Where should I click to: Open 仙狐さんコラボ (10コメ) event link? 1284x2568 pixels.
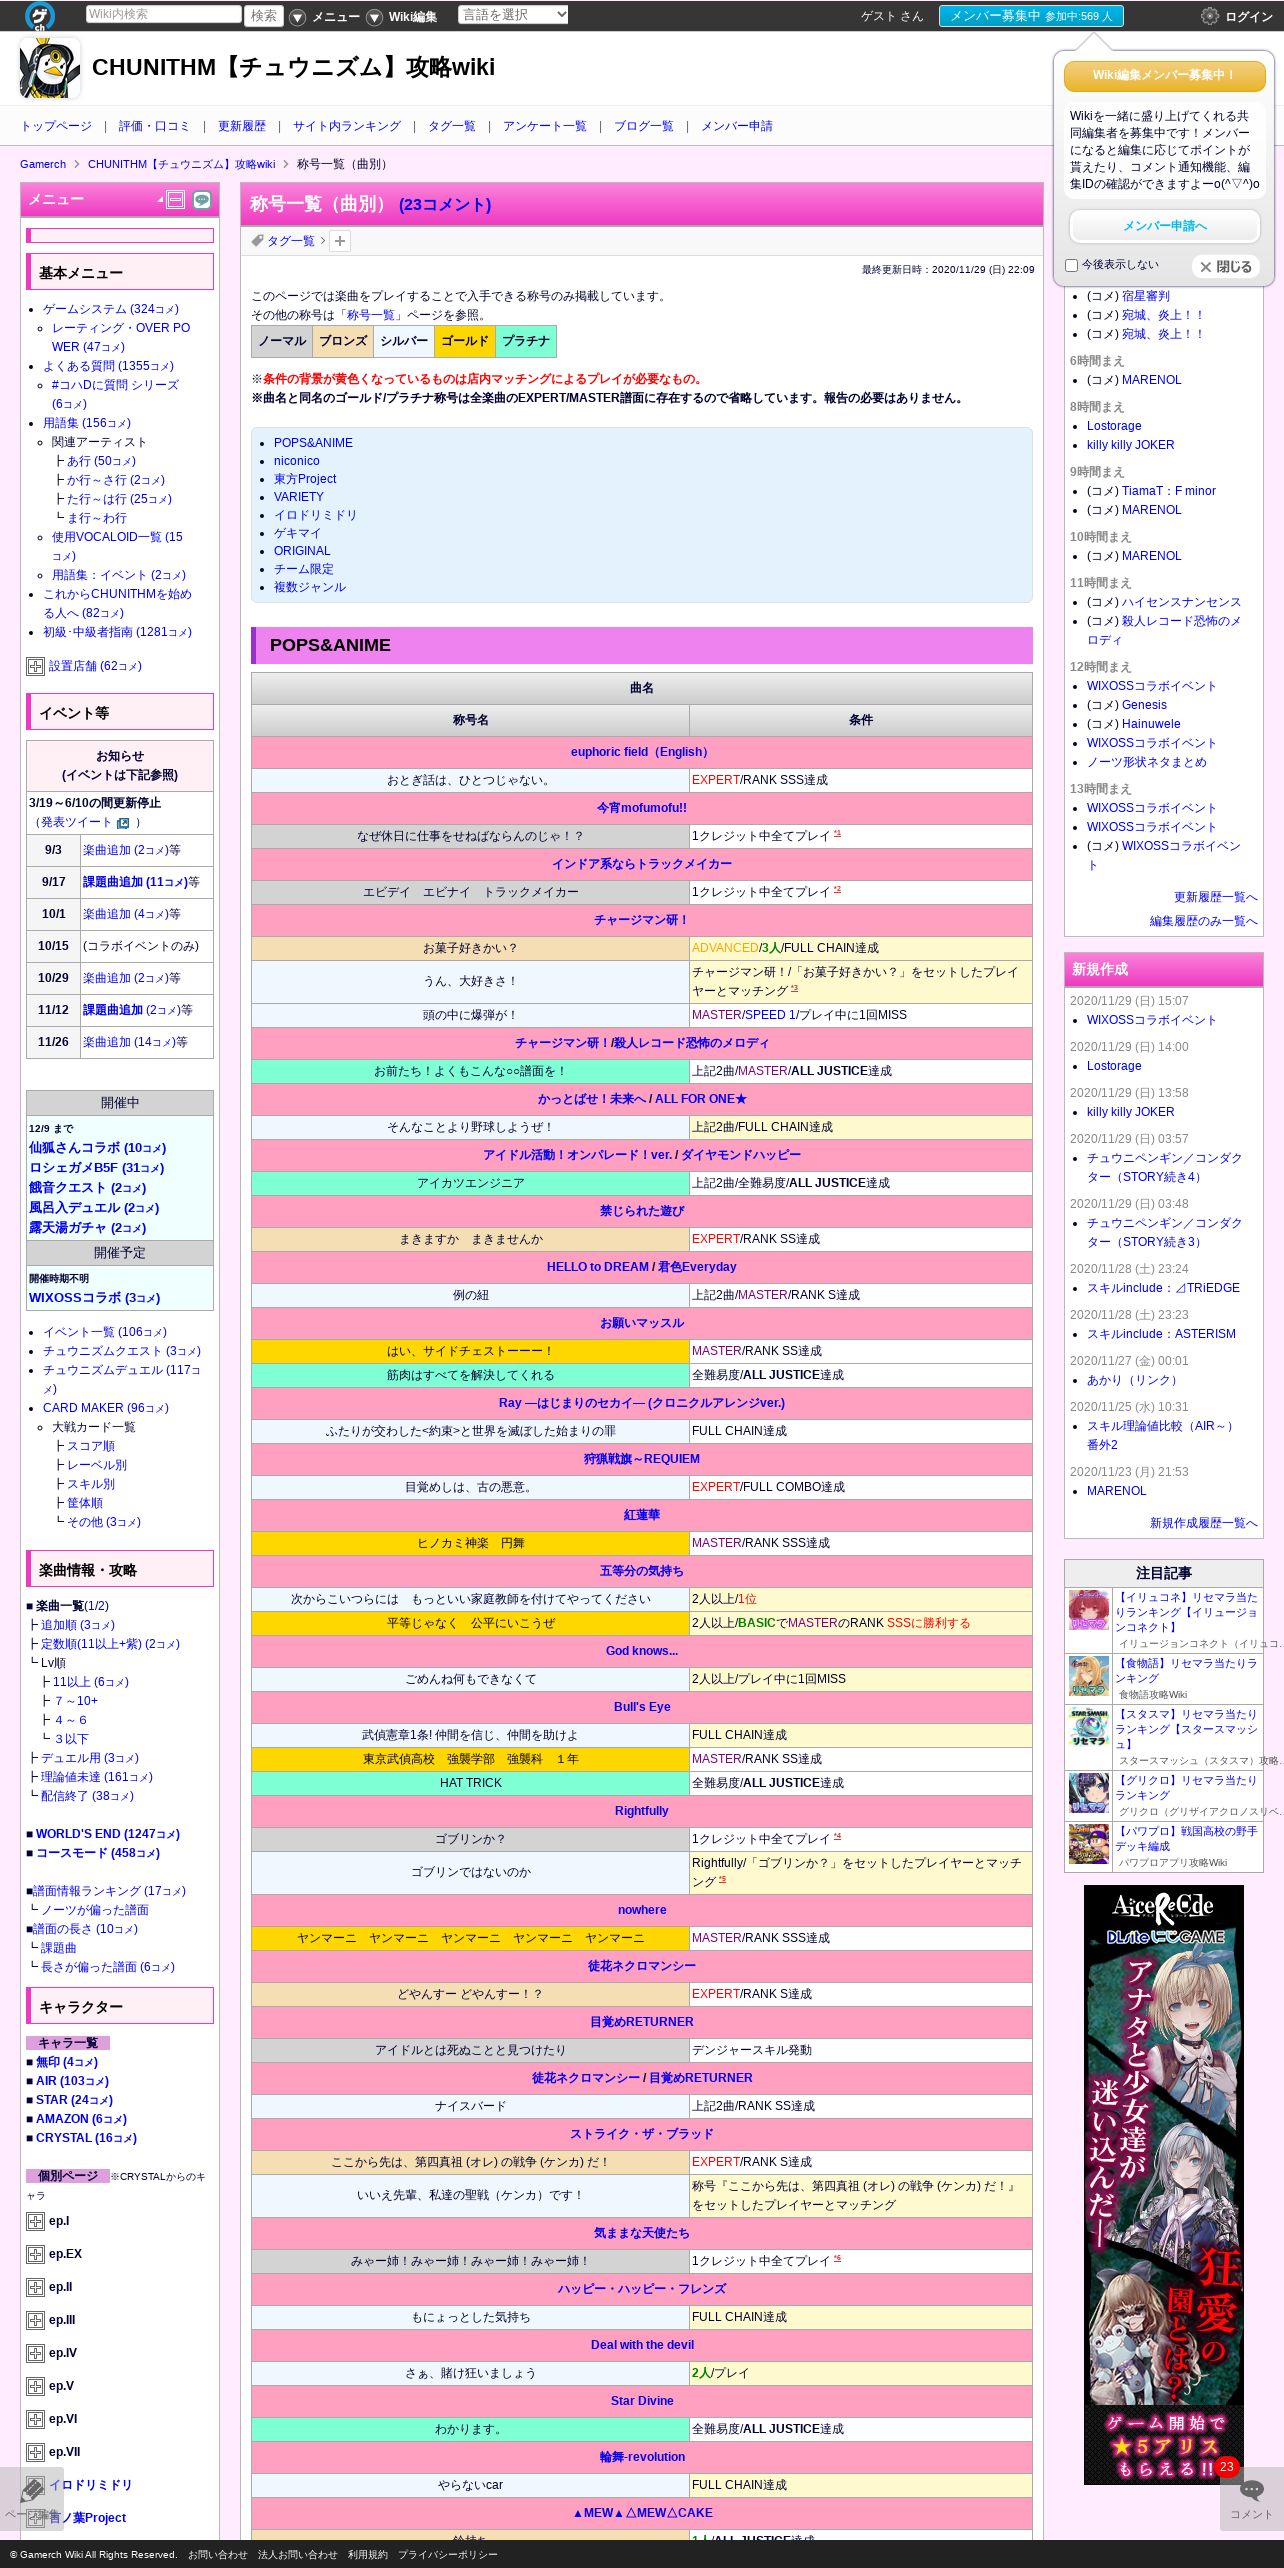tap(97, 1148)
